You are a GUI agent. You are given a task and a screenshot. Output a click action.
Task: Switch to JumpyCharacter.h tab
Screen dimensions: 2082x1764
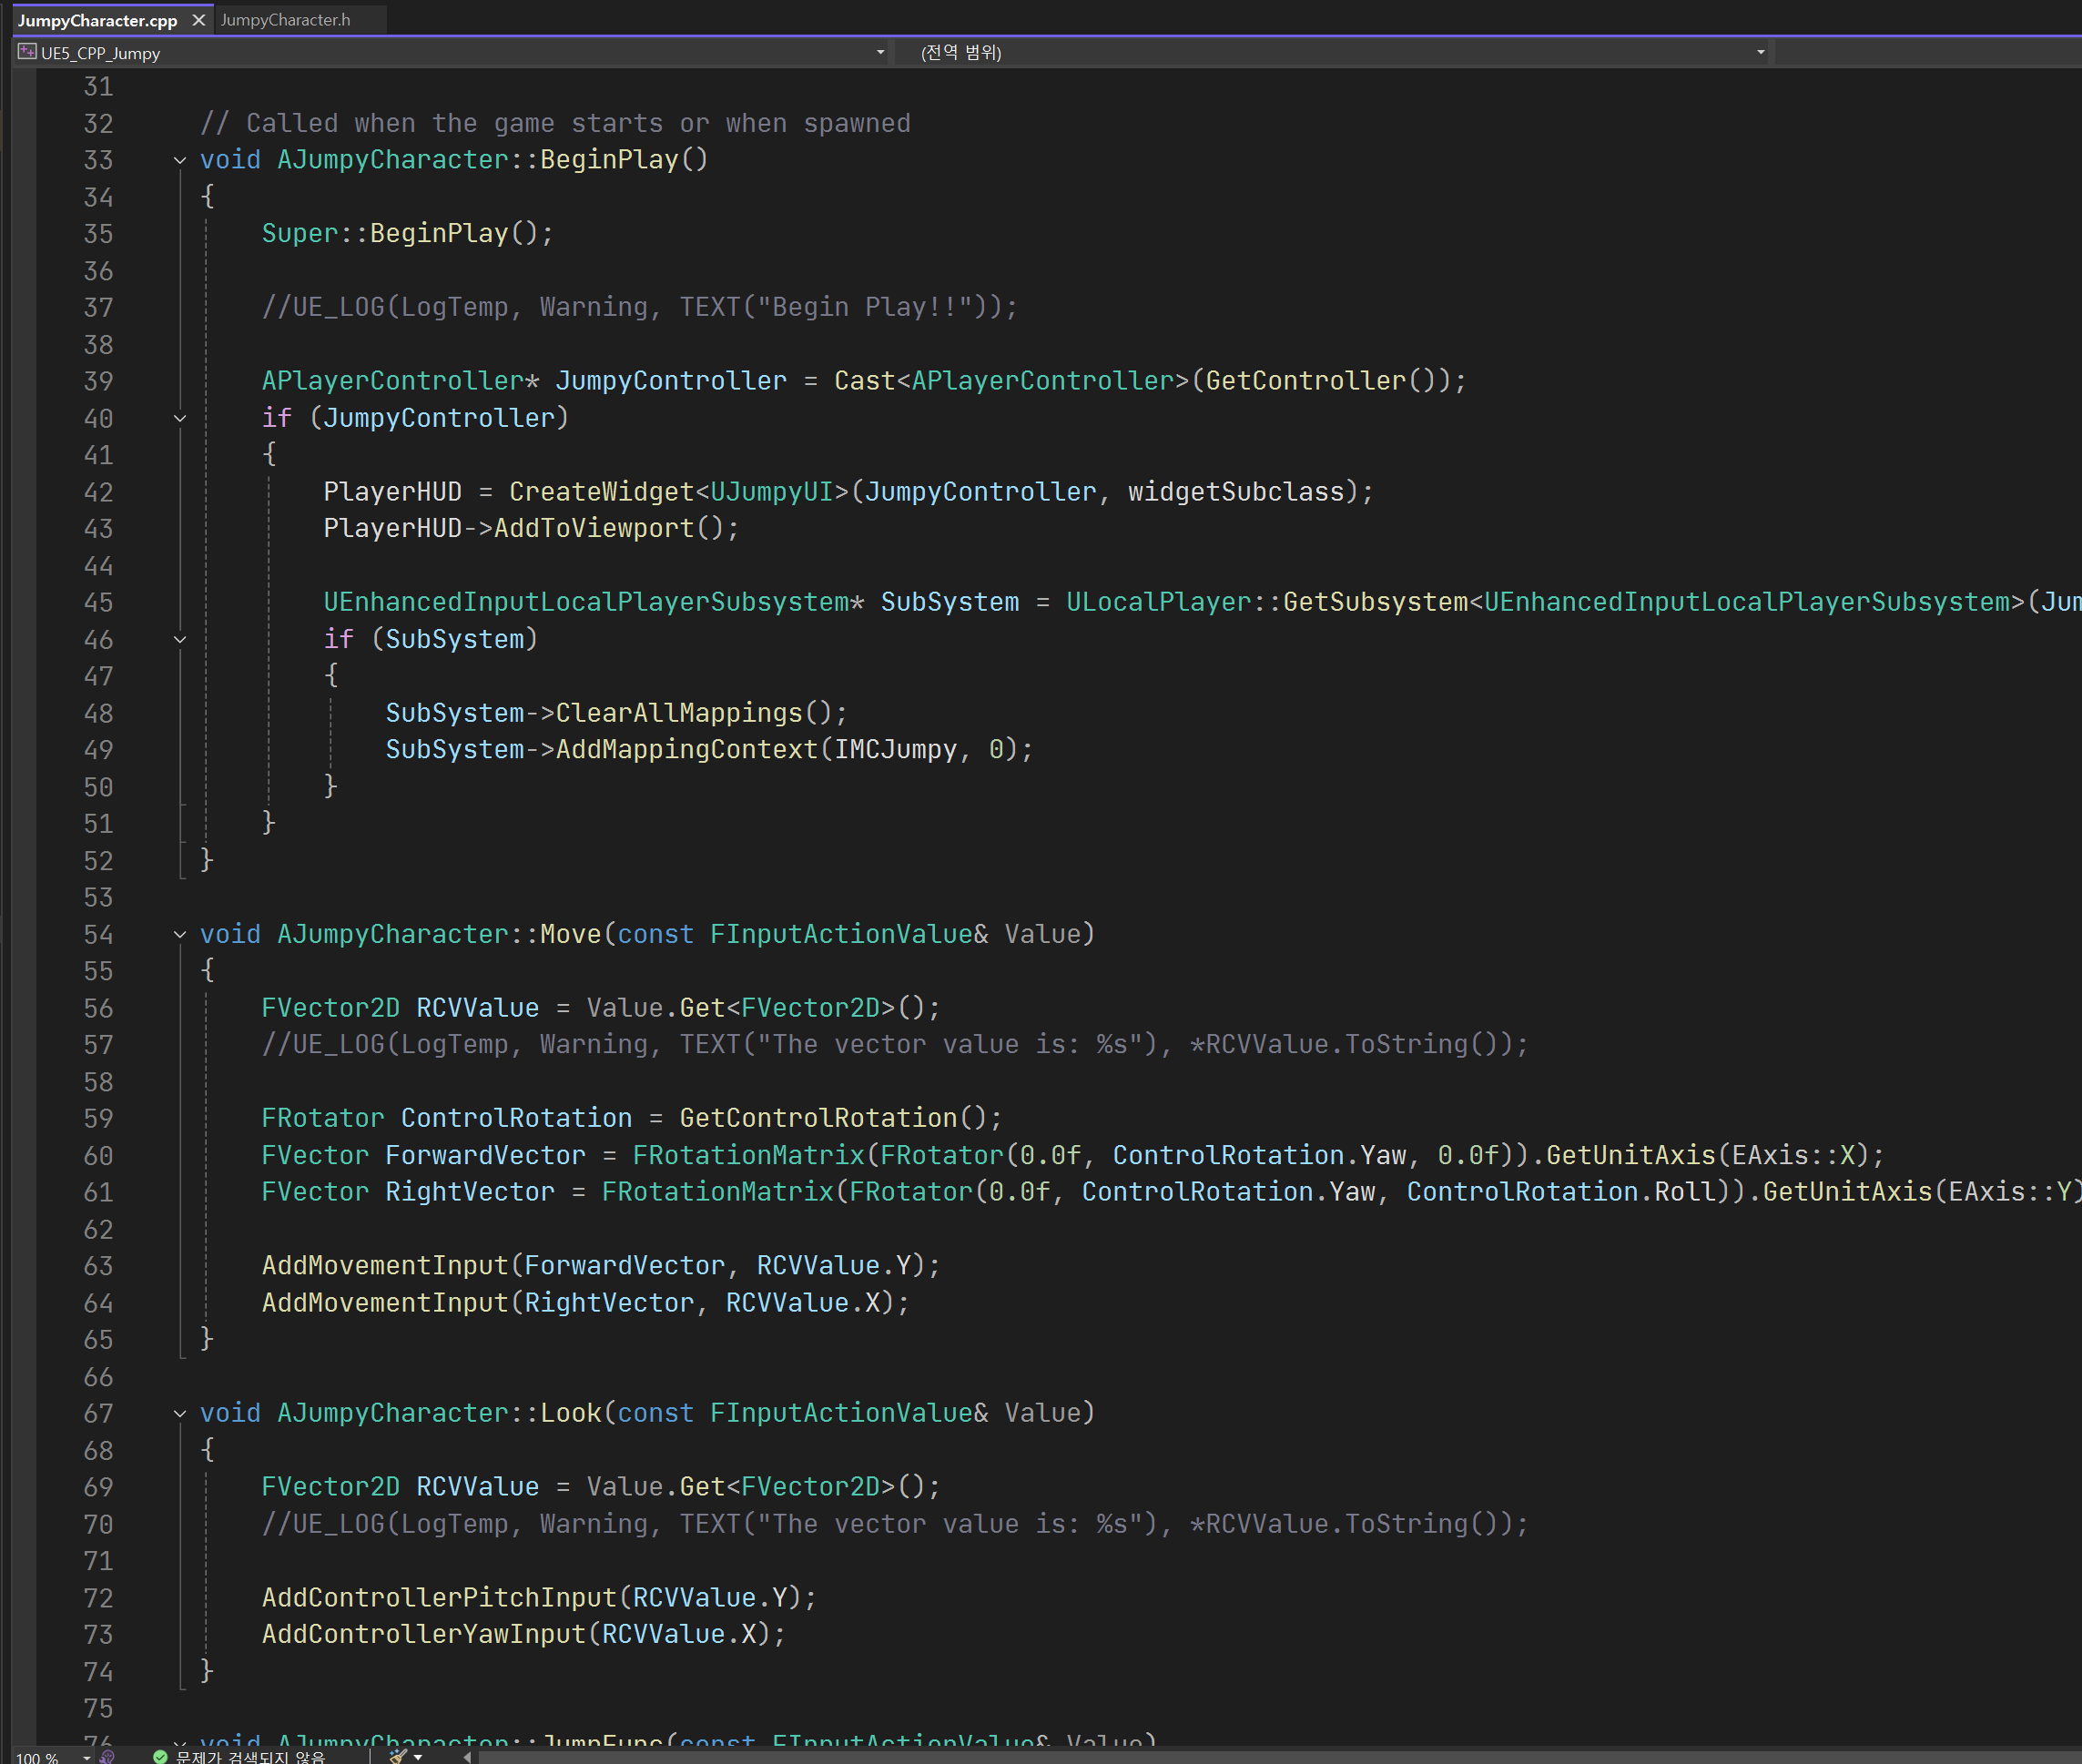285,20
